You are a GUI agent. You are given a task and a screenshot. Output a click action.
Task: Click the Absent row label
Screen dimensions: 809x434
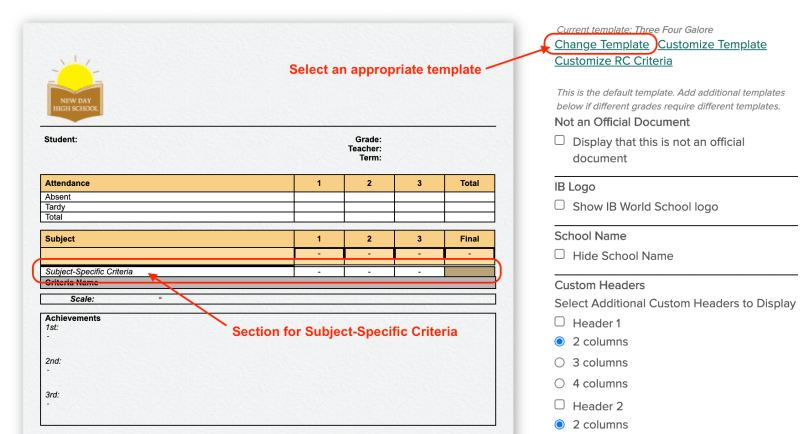[x=58, y=197]
